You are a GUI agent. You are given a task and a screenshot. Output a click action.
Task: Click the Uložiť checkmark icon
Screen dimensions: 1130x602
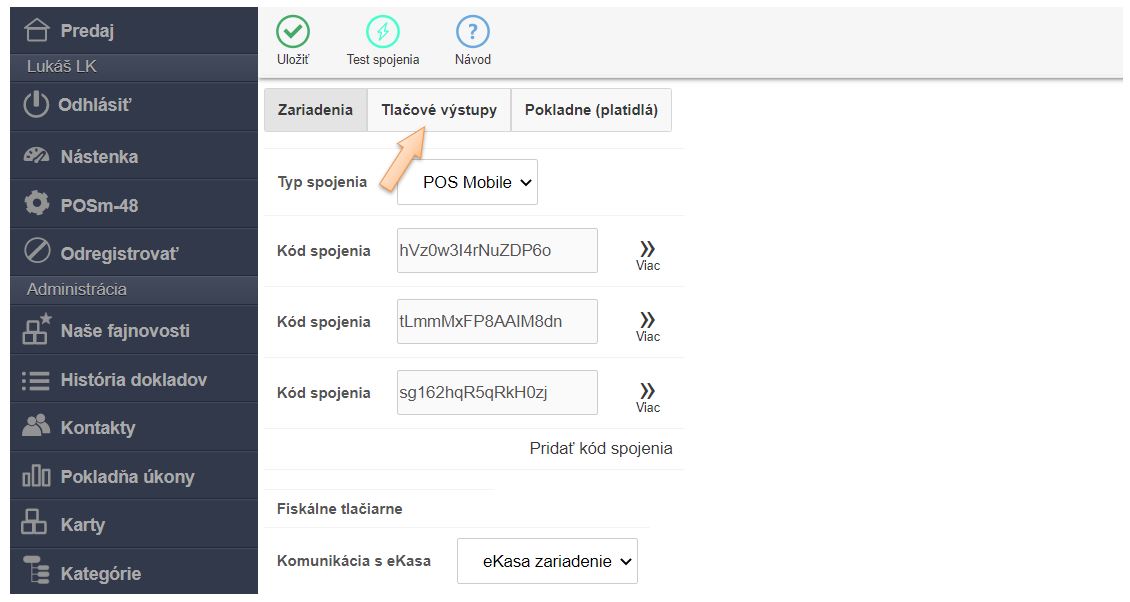click(x=293, y=32)
